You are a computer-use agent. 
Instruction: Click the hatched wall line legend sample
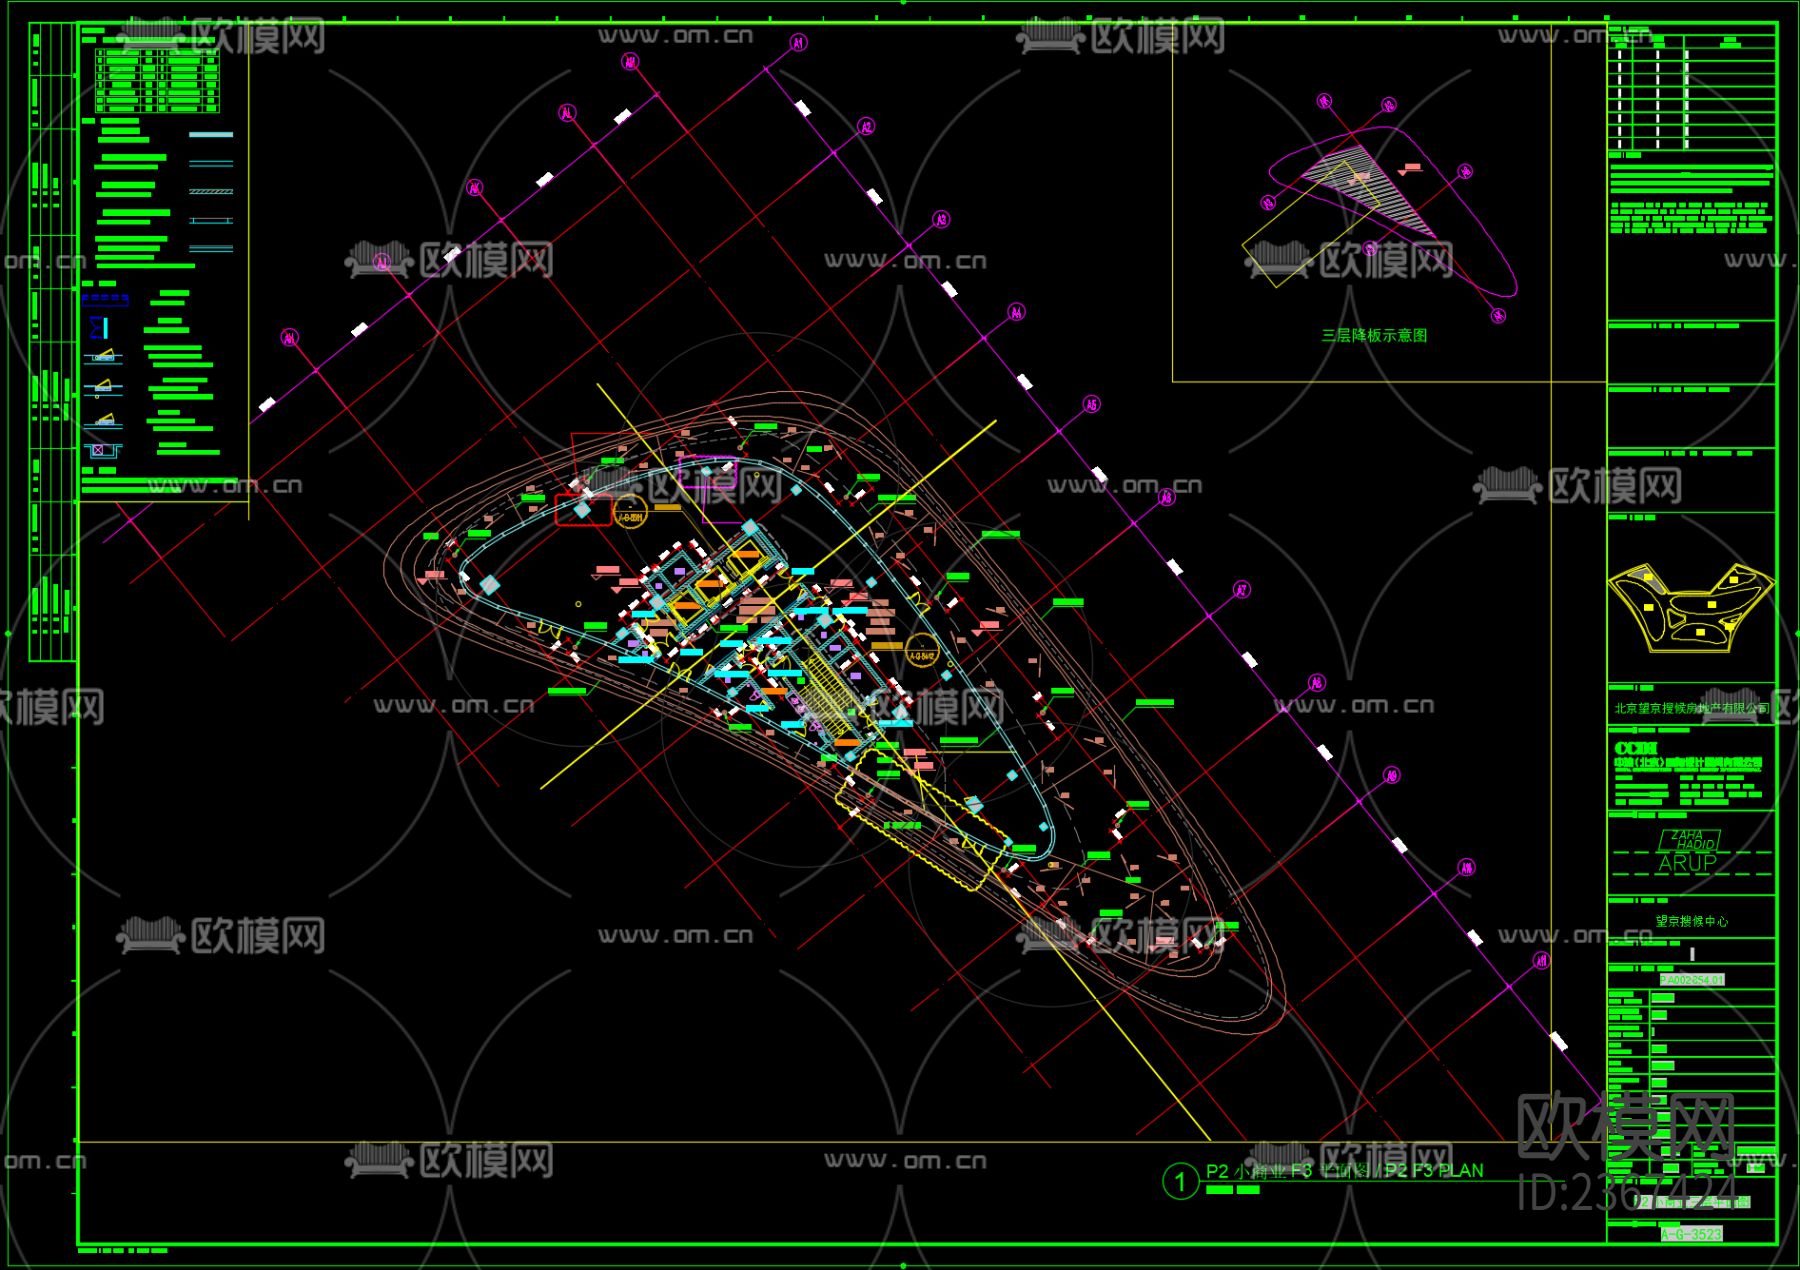[x=210, y=191]
